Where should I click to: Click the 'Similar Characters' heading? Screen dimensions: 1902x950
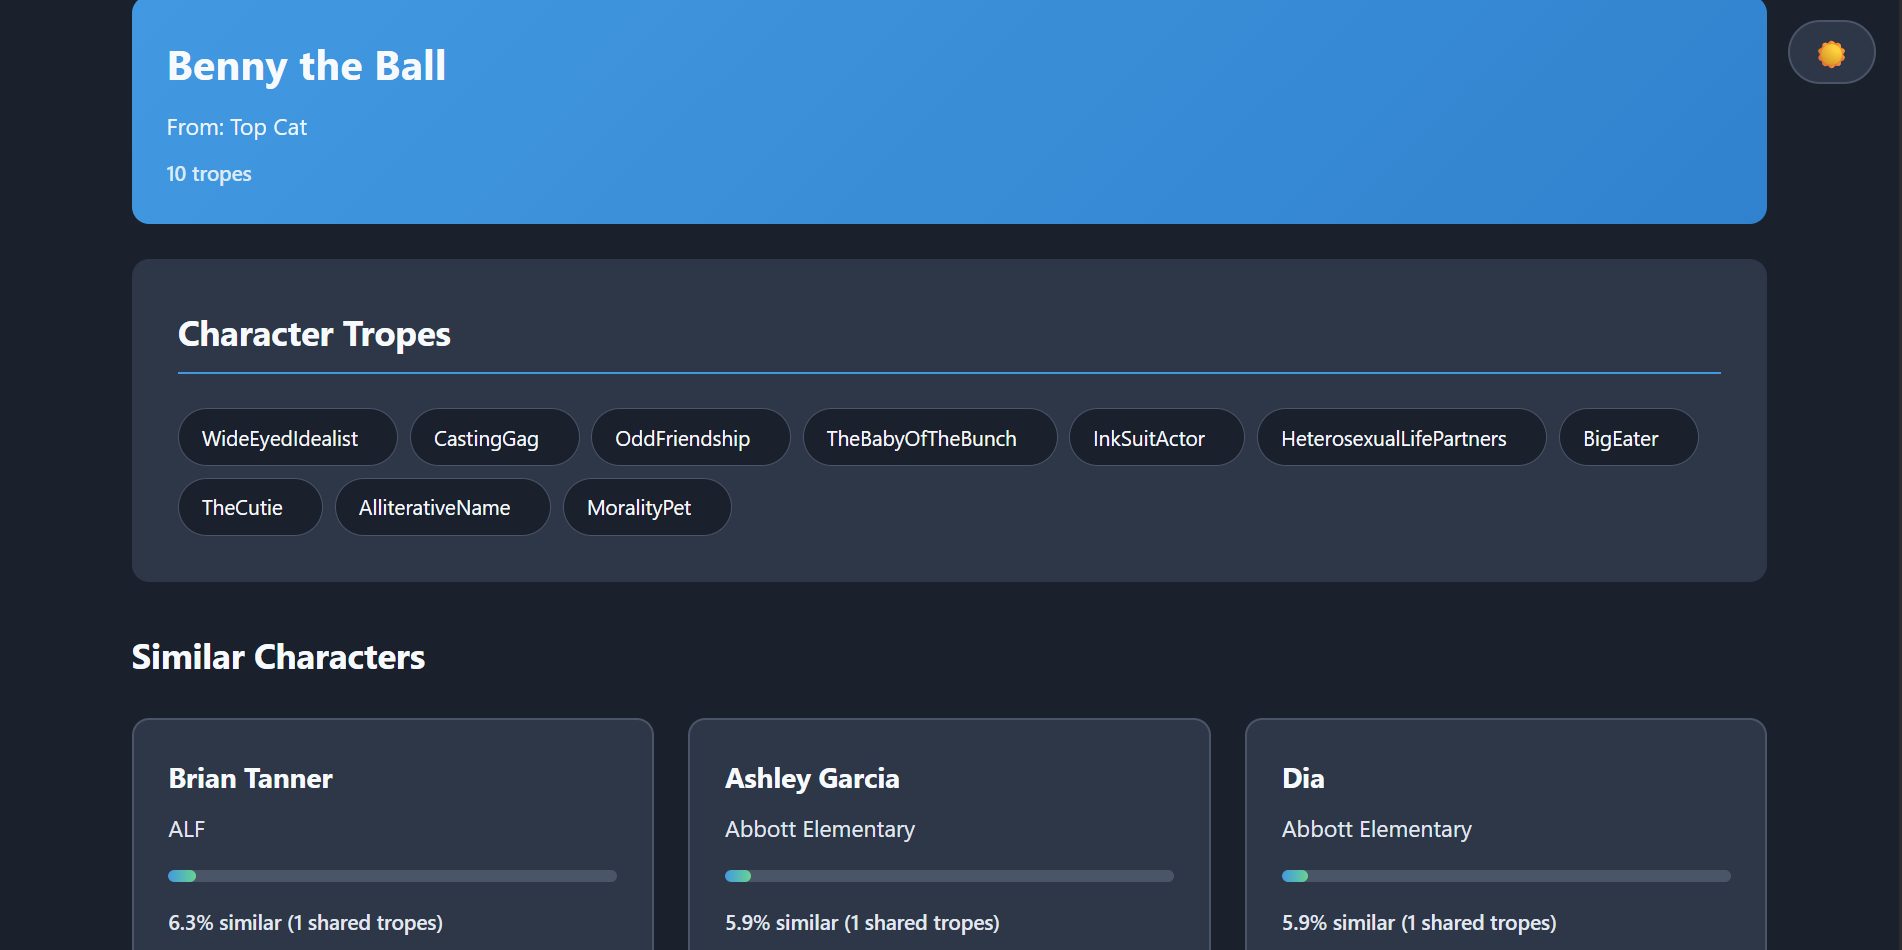pyautogui.click(x=278, y=657)
